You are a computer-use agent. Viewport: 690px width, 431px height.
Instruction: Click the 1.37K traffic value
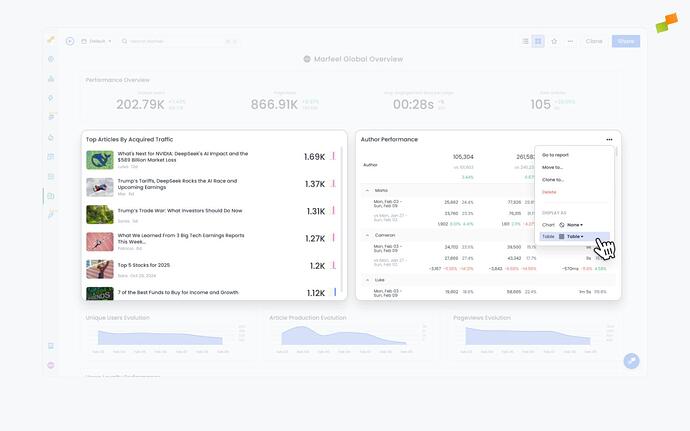pos(315,184)
